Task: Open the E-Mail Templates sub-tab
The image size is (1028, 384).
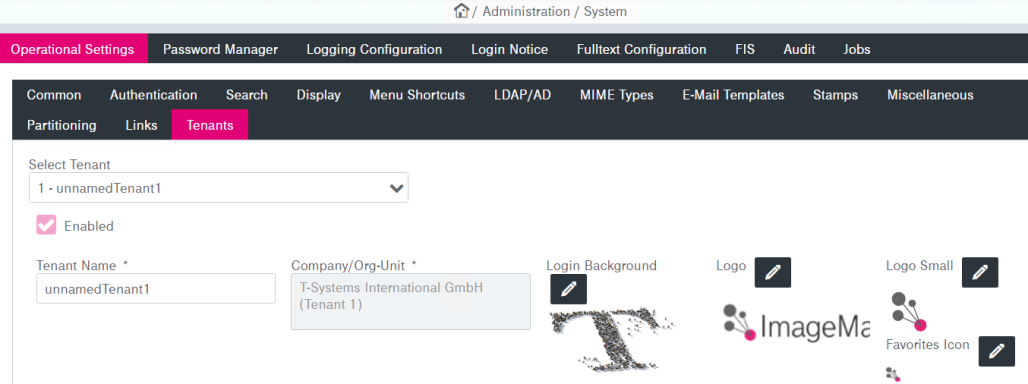Action: 733,95
